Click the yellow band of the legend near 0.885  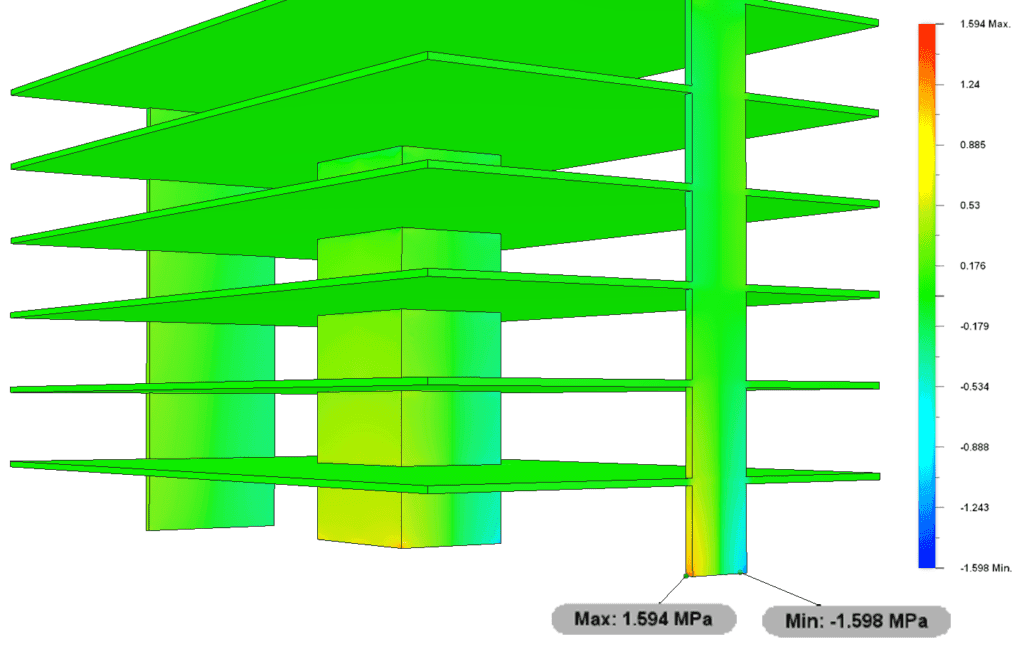[x=927, y=145]
